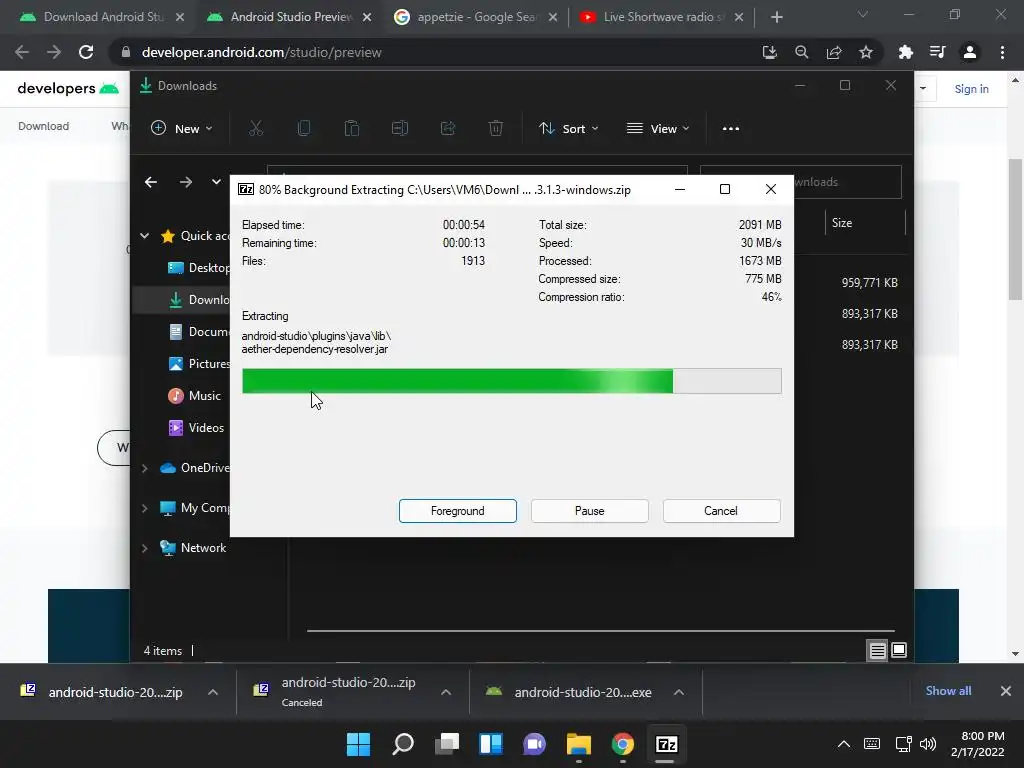Screen dimensions: 1024x768
Task: Open volume control in system tray
Action: pyautogui.click(x=928, y=744)
